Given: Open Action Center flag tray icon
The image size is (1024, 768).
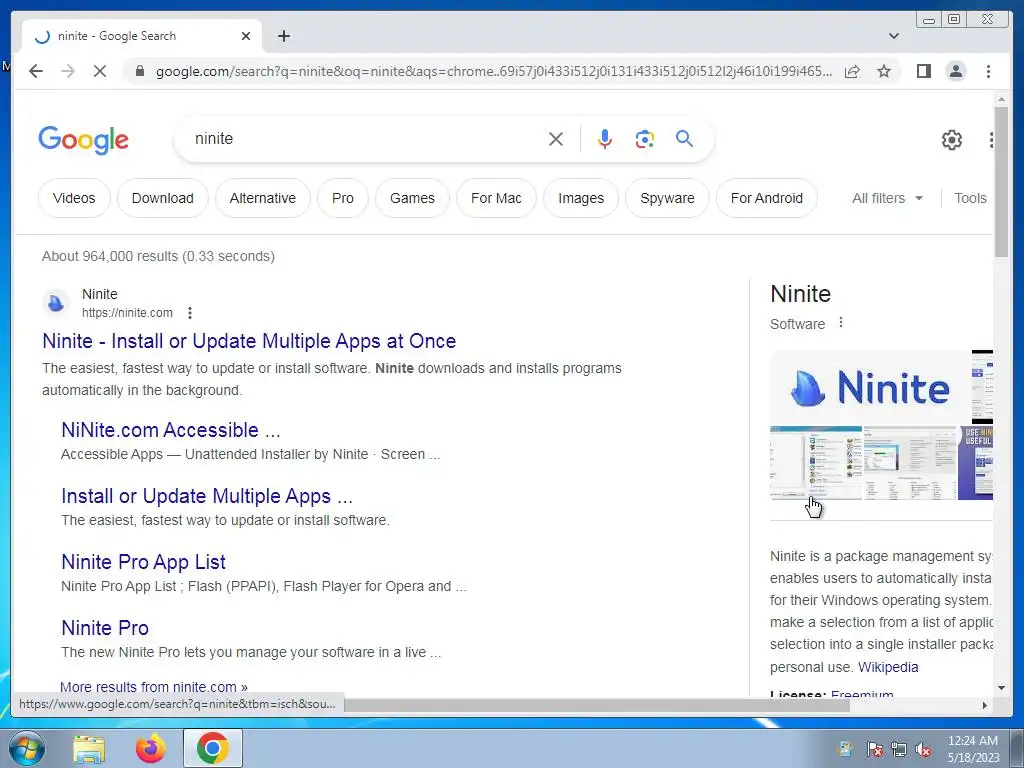Looking at the screenshot, I should point(874,749).
